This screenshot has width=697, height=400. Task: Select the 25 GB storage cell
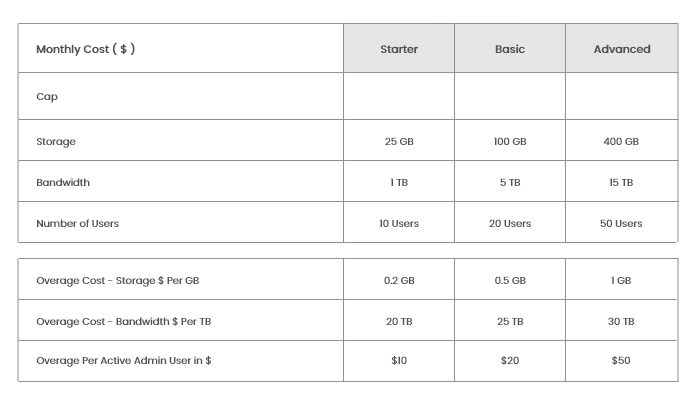coord(399,142)
